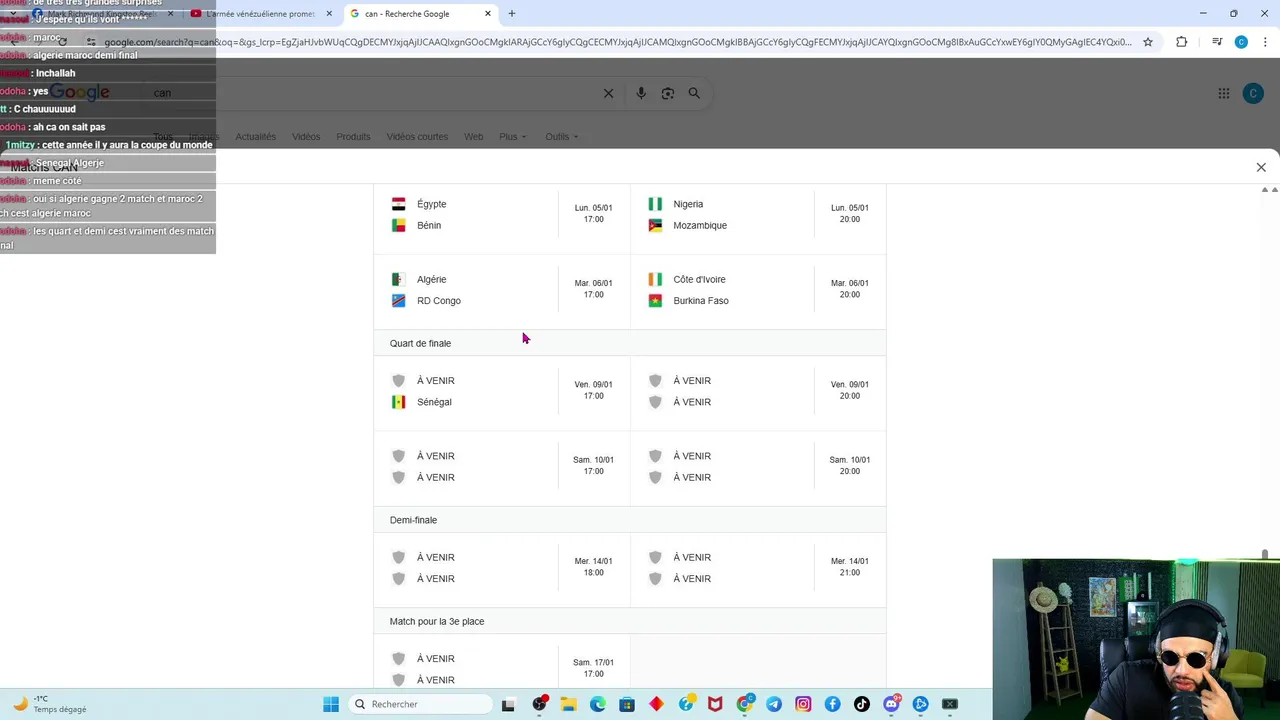Open the Sam. 10/01 20:00 quarter-final
Viewport: 1280px width, 720px height.
(758, 467)
